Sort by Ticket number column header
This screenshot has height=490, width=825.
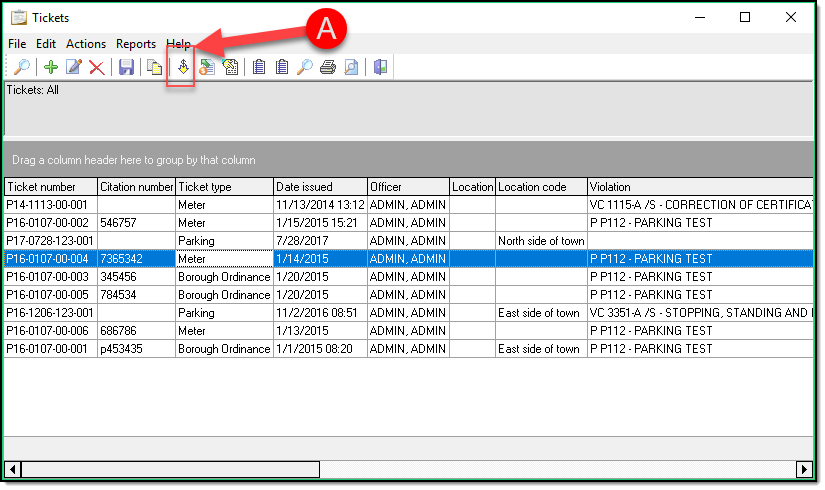point(50,187)
